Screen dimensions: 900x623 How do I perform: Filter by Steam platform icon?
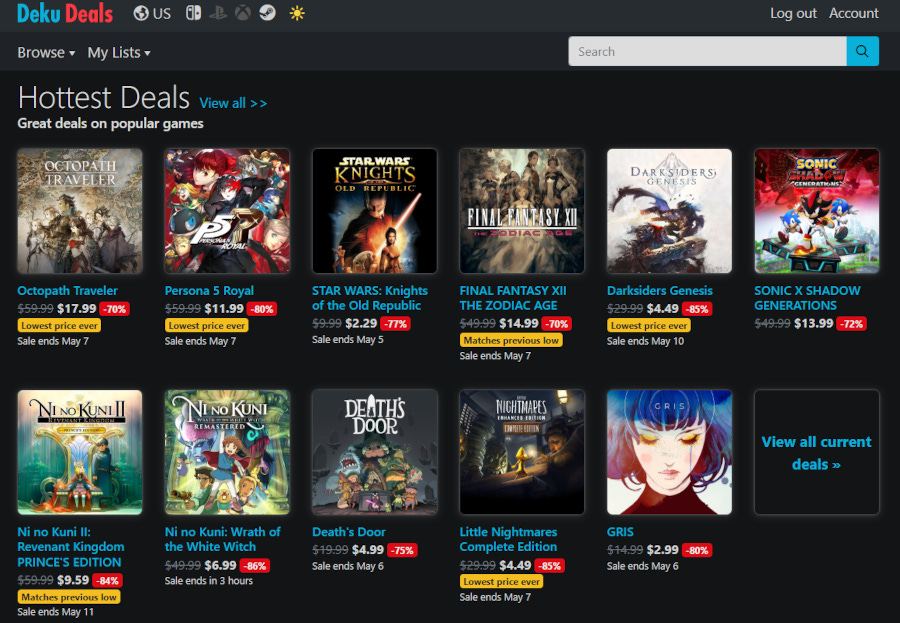coord(267,13)
